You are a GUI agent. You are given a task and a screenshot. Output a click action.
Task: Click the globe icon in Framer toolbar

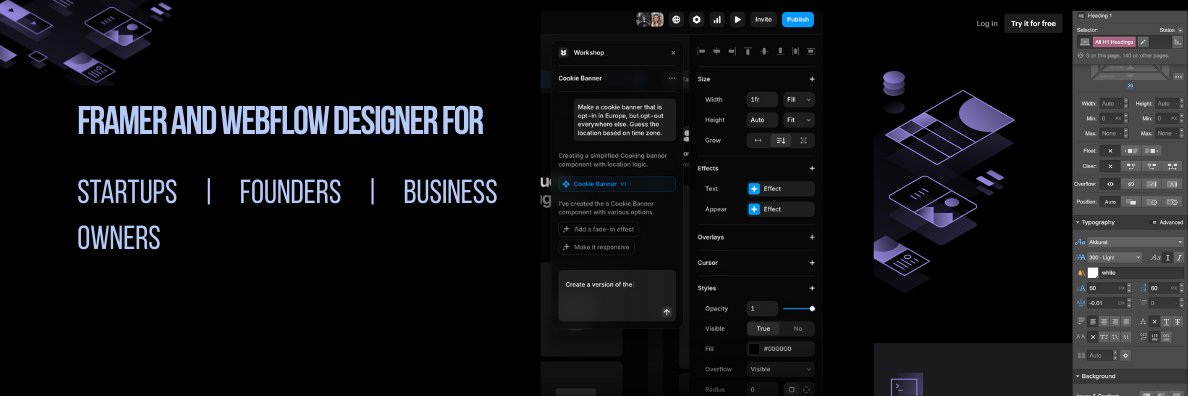click(677, 20)
